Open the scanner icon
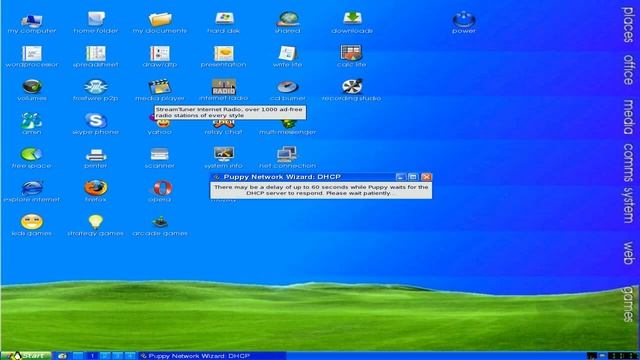640x360 pixels. click(x=160, y=155)
